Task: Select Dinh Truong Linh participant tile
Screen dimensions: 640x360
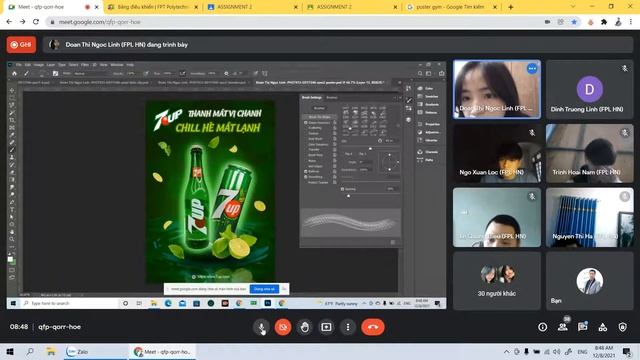Action: tap(589, 89)
